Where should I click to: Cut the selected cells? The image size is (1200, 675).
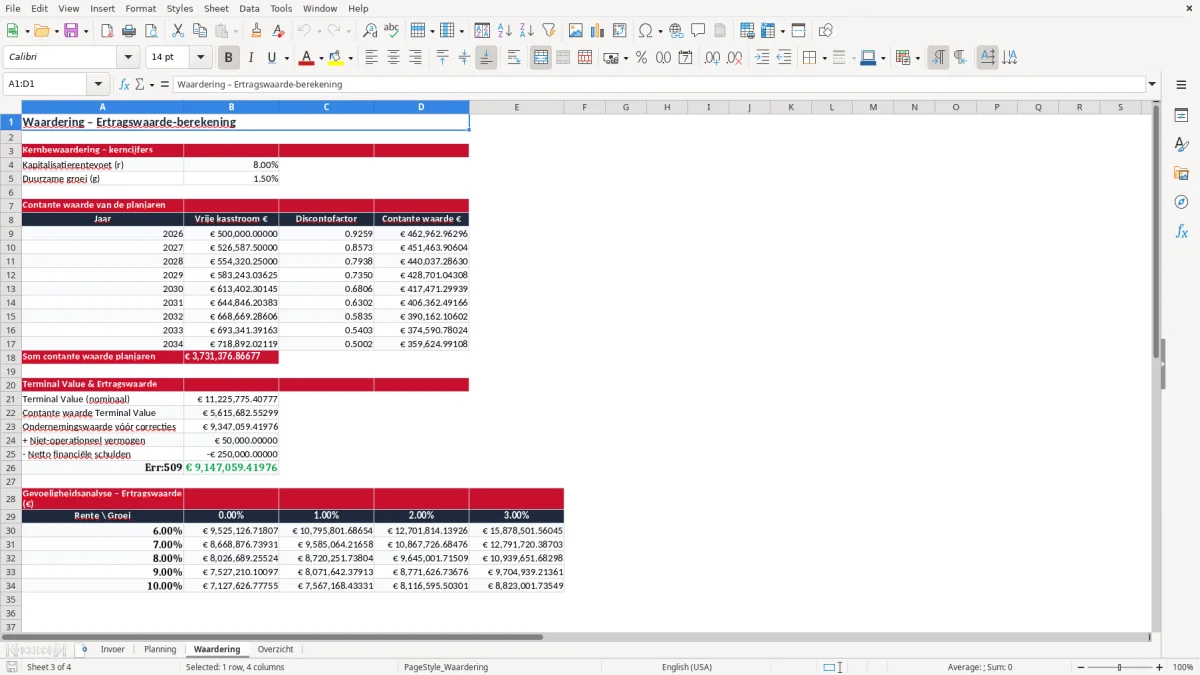pyautogui.click(x=178, y=31)
